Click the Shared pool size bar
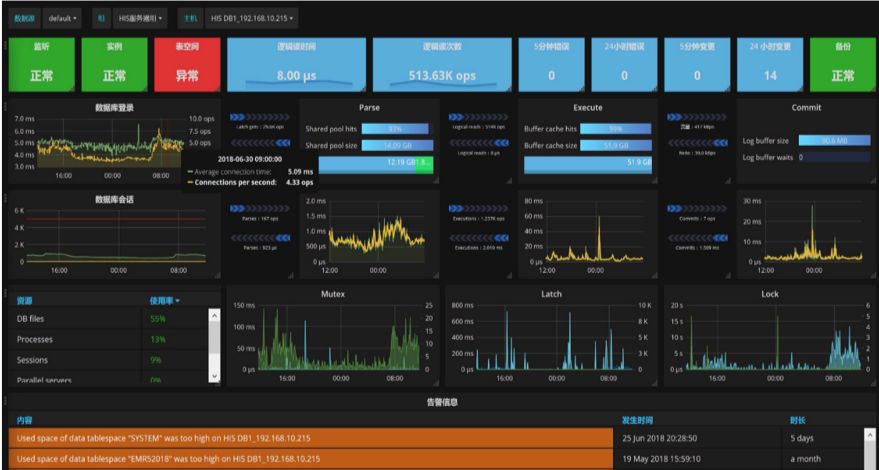Image resolution: width=879 pixels, height=470 pixels. click(x=397, y=146)
